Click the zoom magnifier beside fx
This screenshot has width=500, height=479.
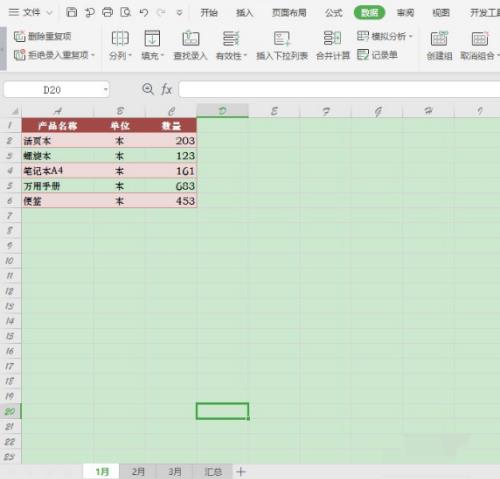(148, 89)
